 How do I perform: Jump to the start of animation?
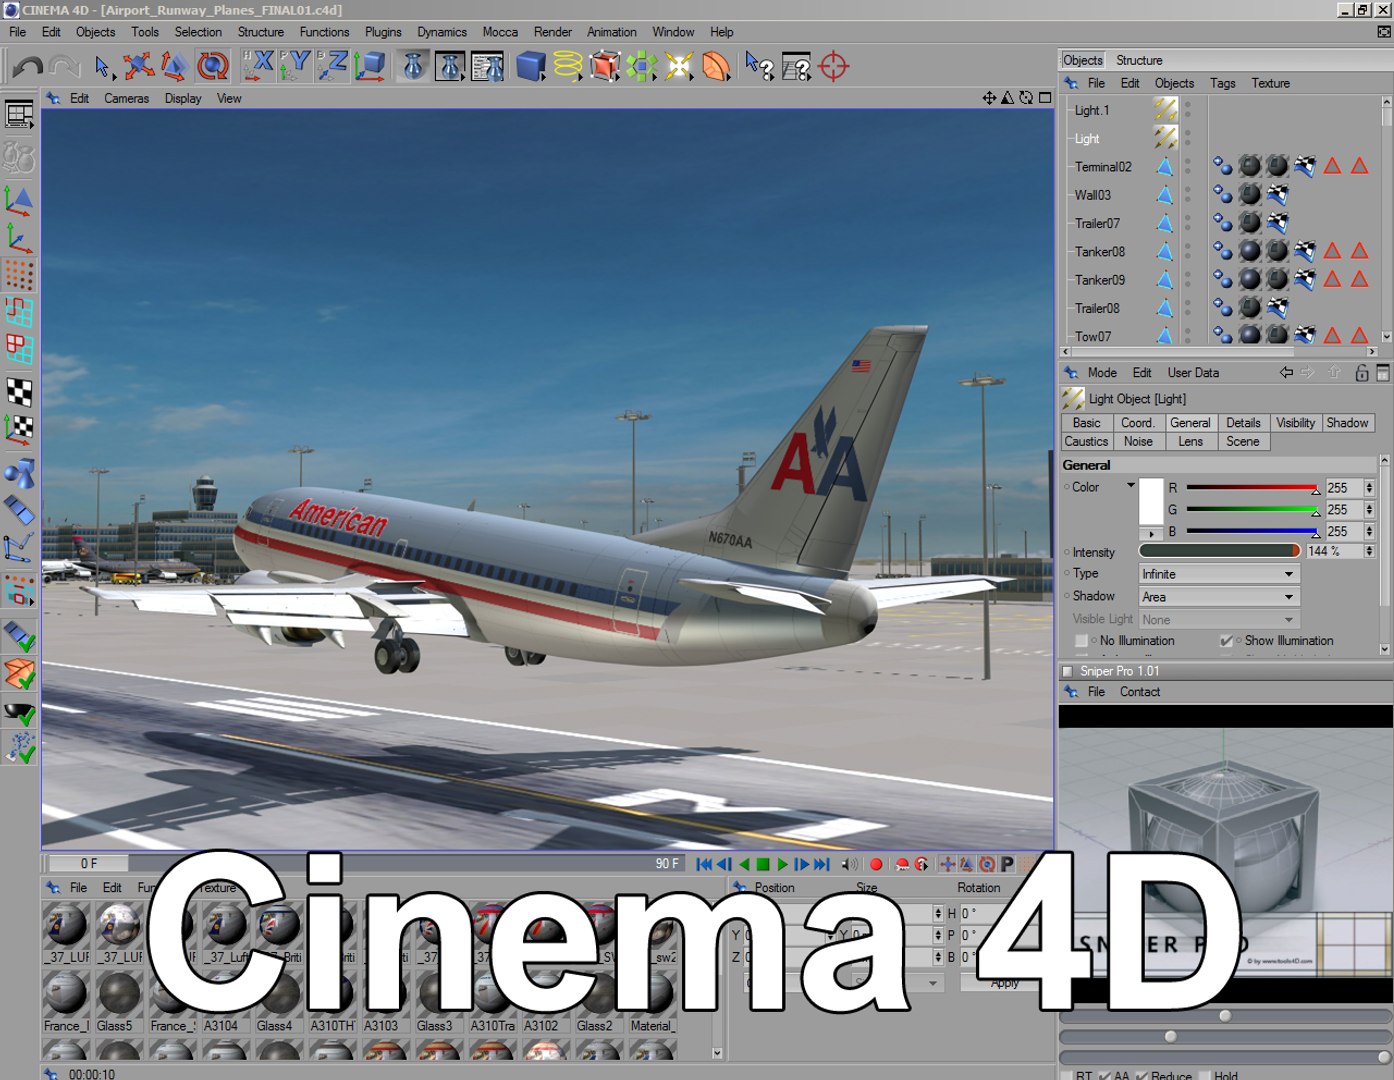(x=704, y=864)
